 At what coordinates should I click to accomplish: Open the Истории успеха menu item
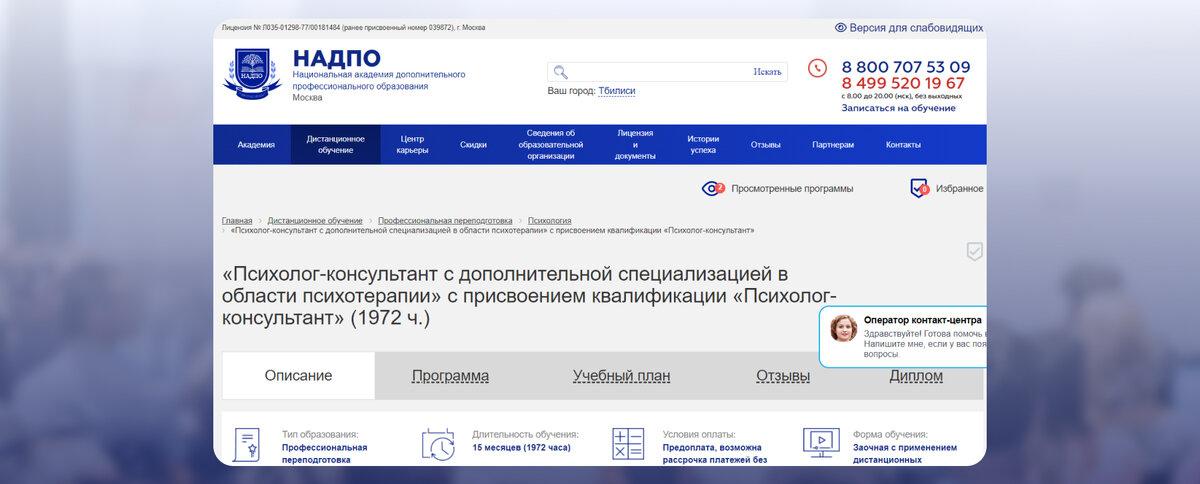[703, 145]
